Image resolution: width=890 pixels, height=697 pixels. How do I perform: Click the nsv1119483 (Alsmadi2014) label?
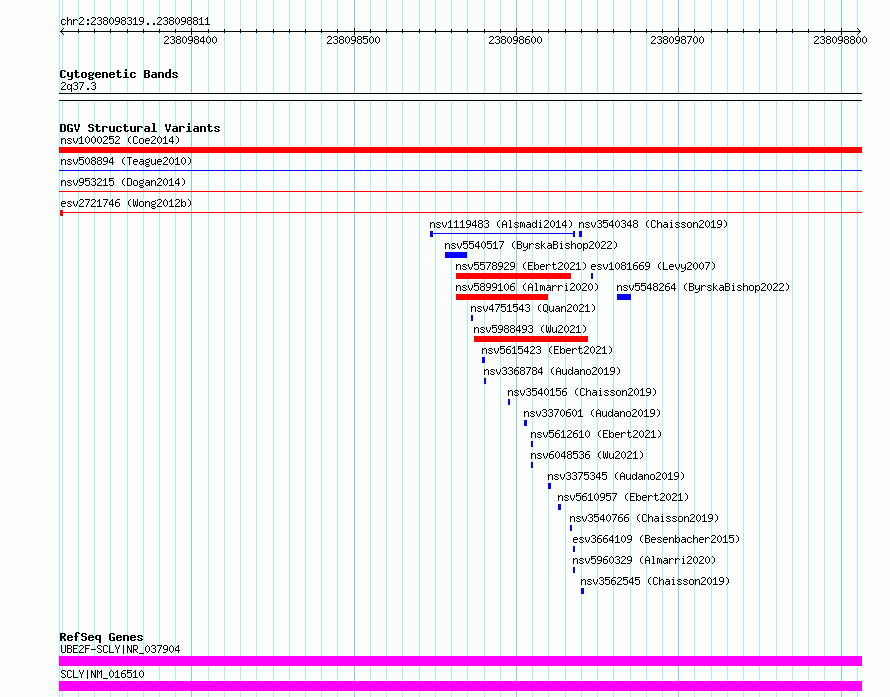tap(501, 224)
